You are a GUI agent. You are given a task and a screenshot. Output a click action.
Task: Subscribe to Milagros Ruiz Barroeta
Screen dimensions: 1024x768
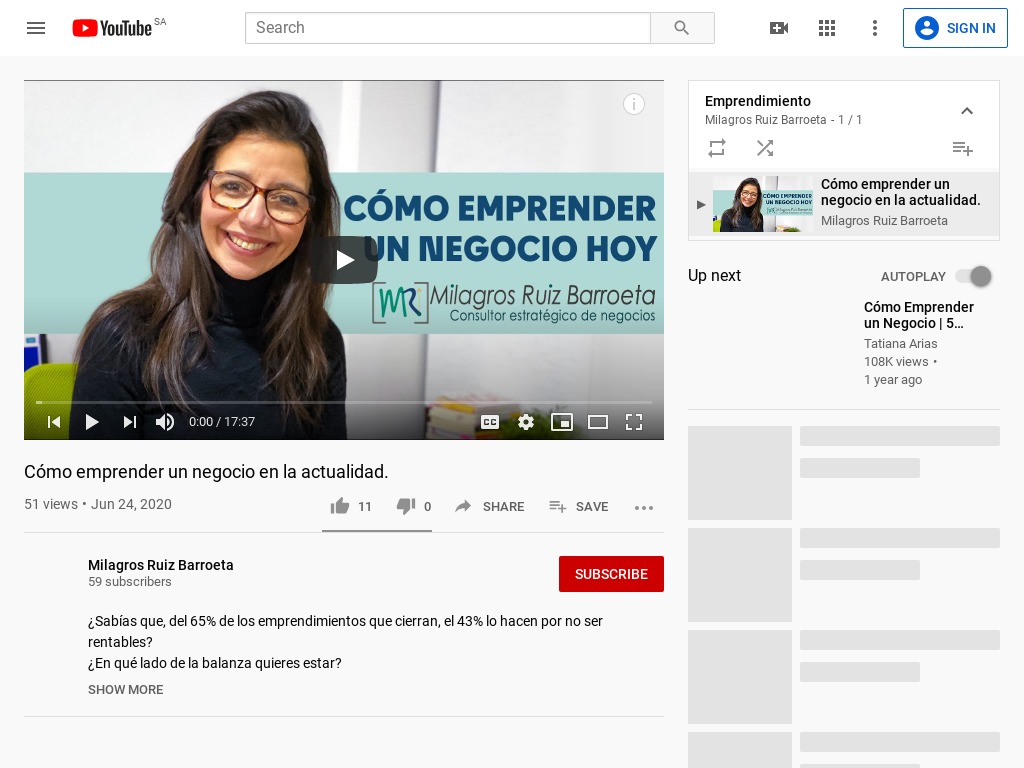[611, 574]
